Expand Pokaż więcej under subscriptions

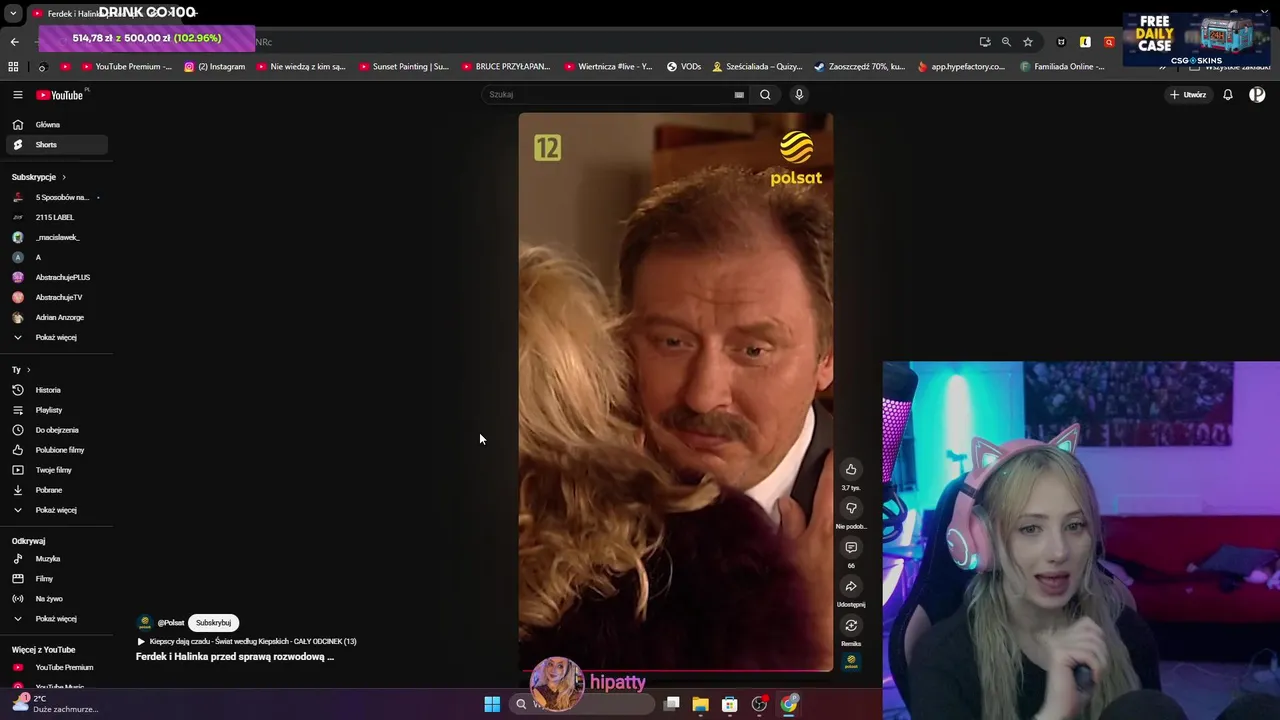tap(56, 337)
